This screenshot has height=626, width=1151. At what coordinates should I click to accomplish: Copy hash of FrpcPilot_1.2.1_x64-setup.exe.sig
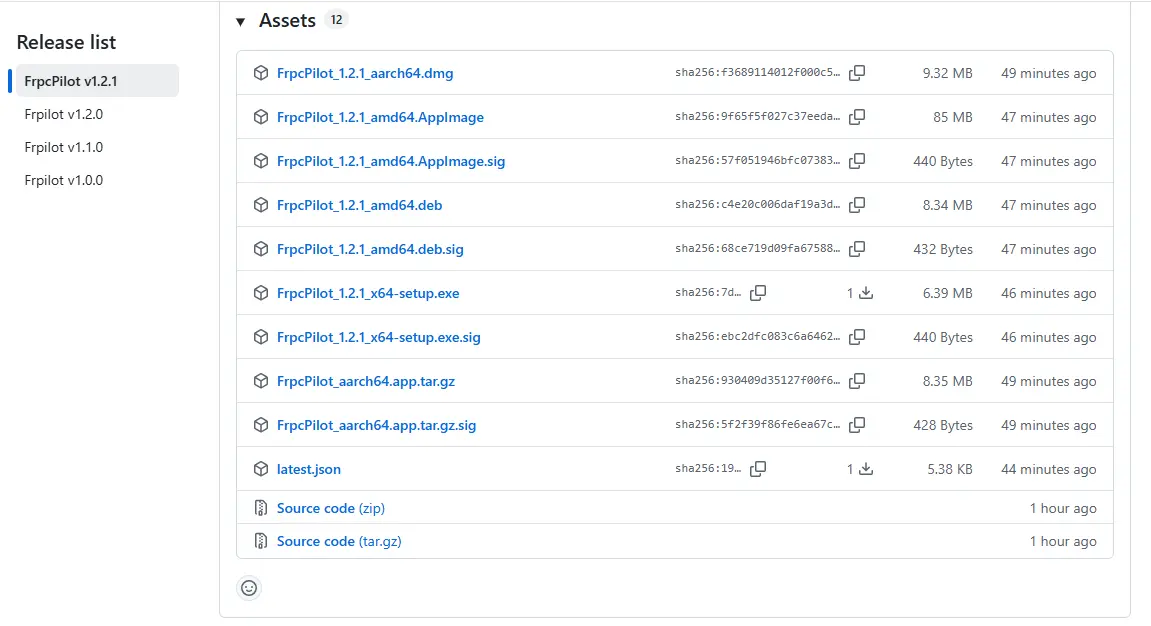click(857, 337)
